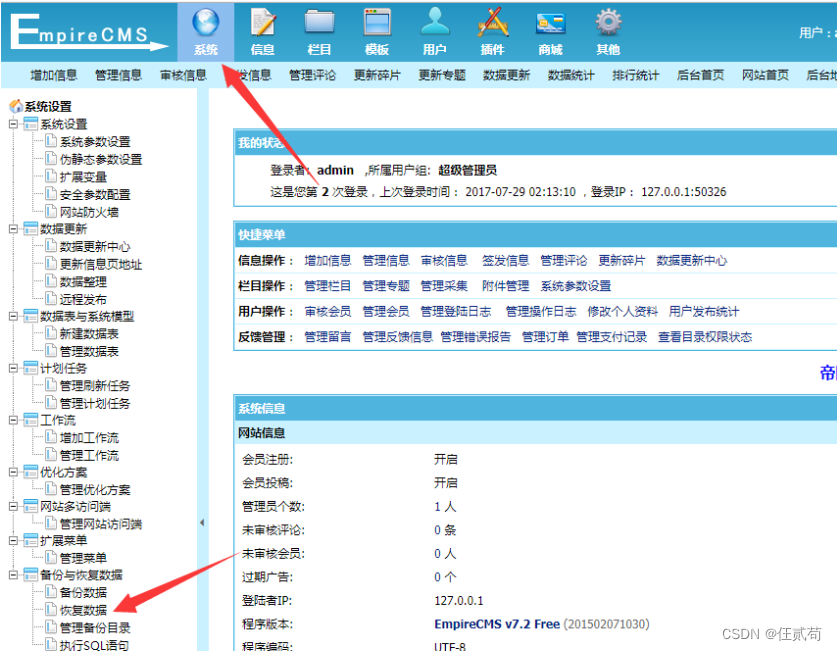The height and width of the screenshot is (651, 837).
Task: Click page icon beside 数据整理
Action: 51,281
